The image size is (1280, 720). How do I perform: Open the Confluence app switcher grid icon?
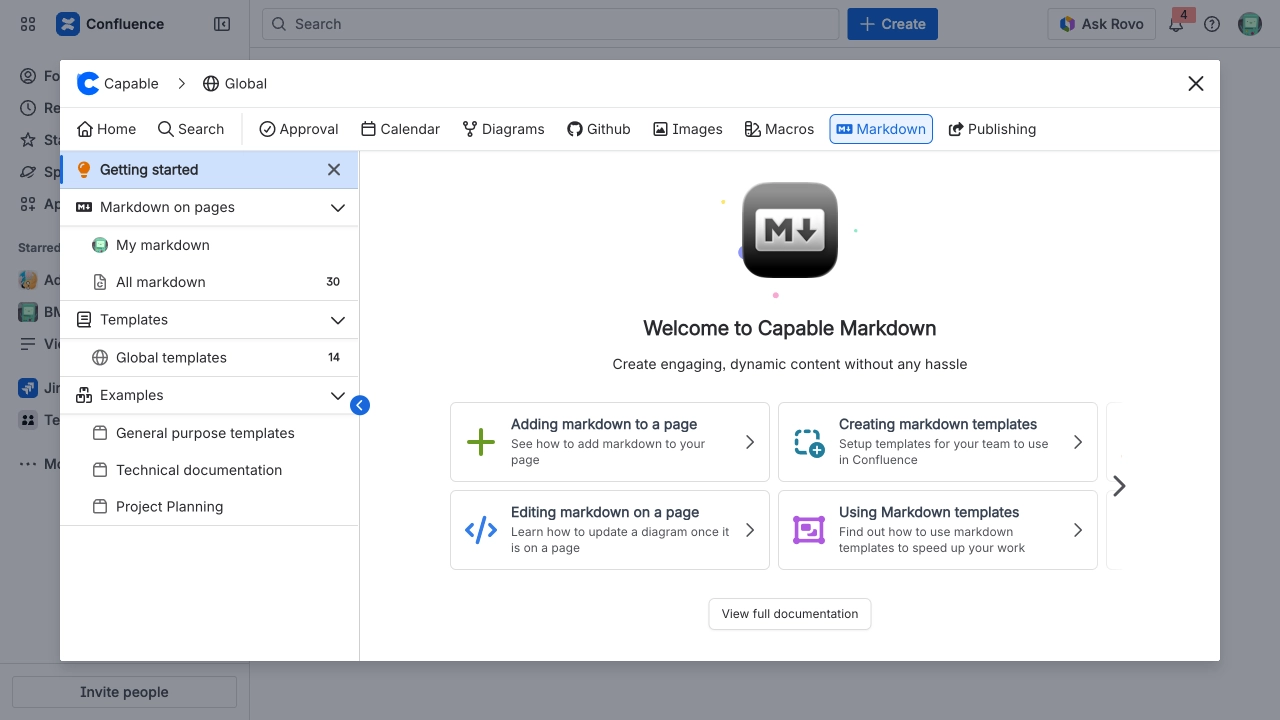tap(28, 24)
